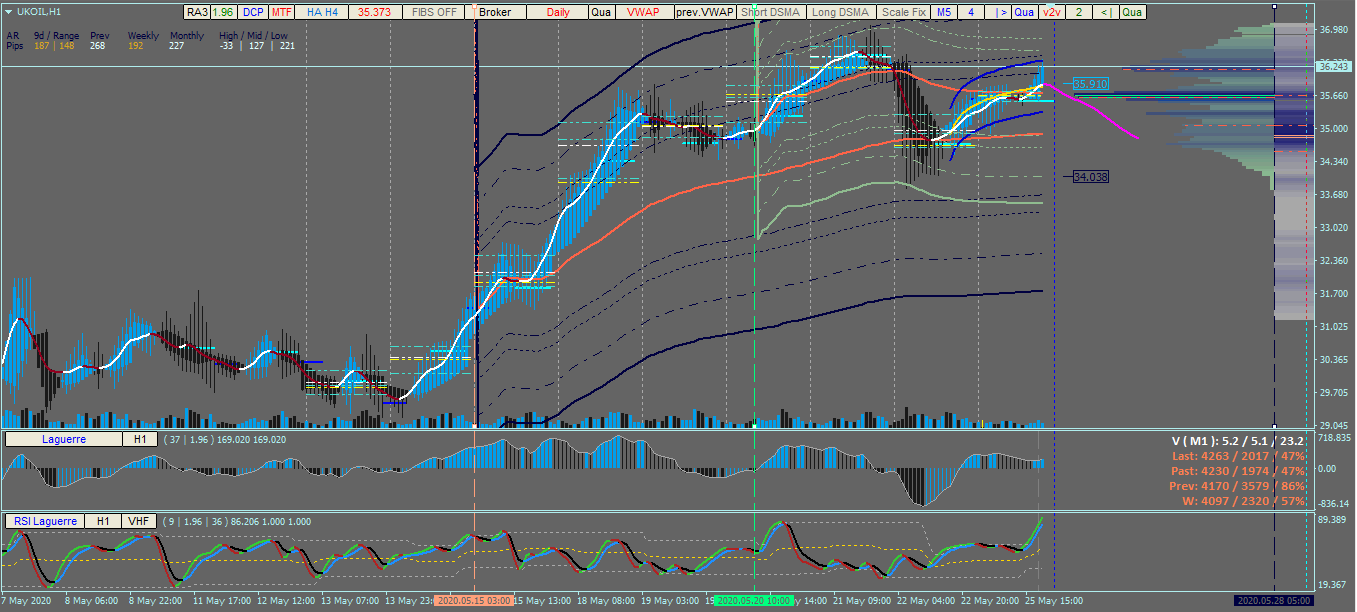Click the 'Past: 4230 / 1974 / 47%' line
Screen dimensions: 1357x612
point(1239,471)
